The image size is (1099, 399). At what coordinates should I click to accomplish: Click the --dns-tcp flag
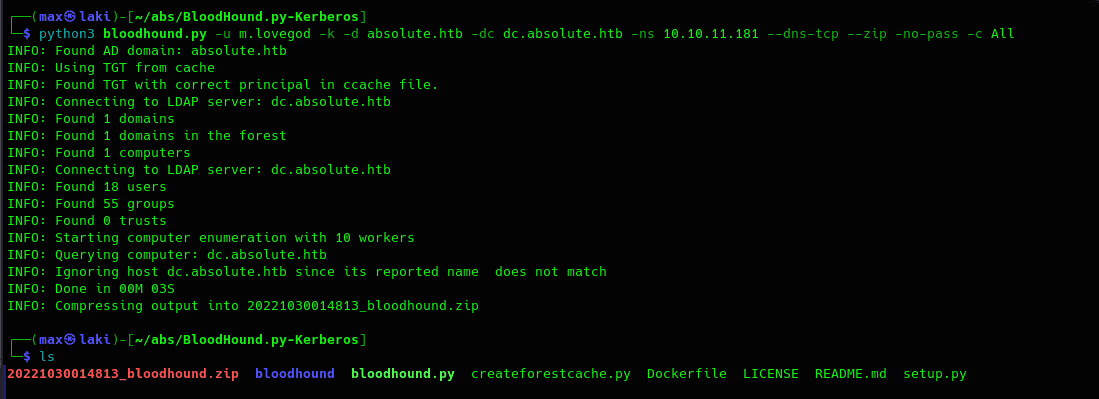[803, 34]
